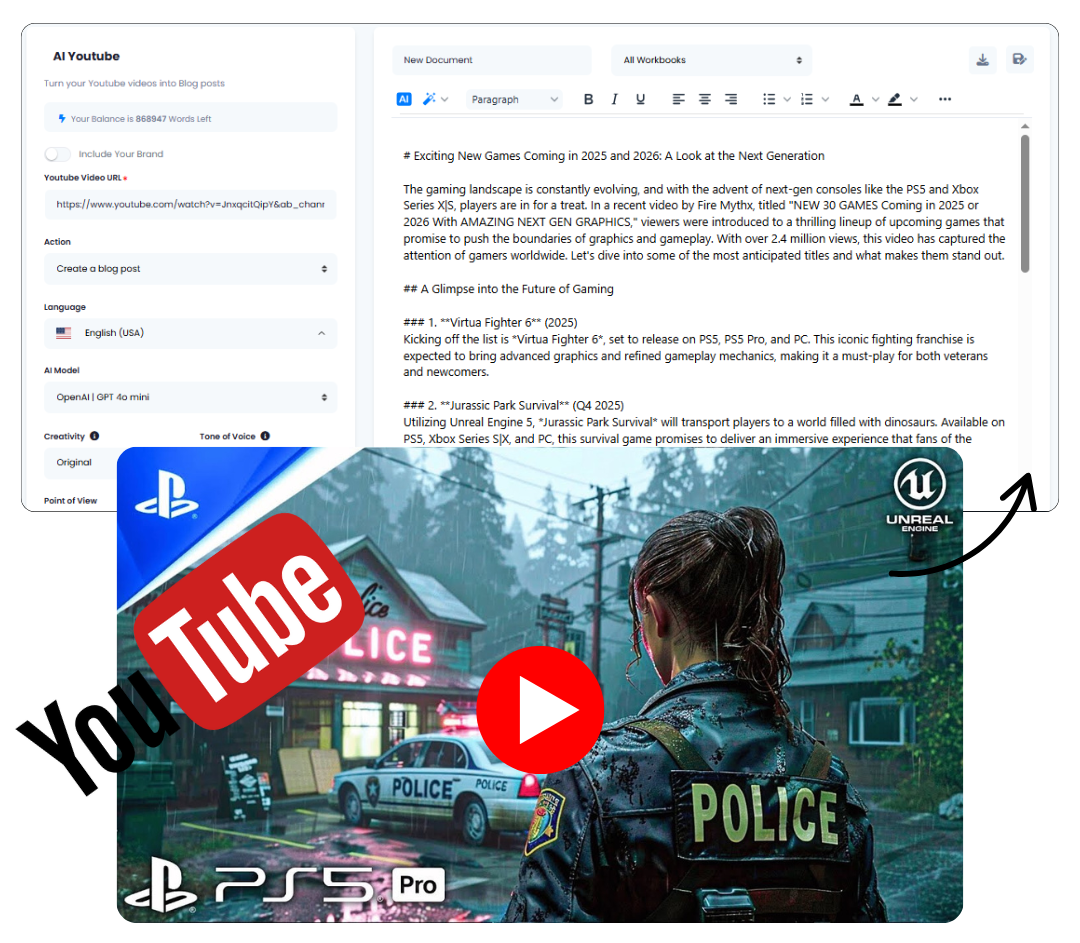The image size is (1080, 943).
Task: Download the document
Action: coord(983,60)
